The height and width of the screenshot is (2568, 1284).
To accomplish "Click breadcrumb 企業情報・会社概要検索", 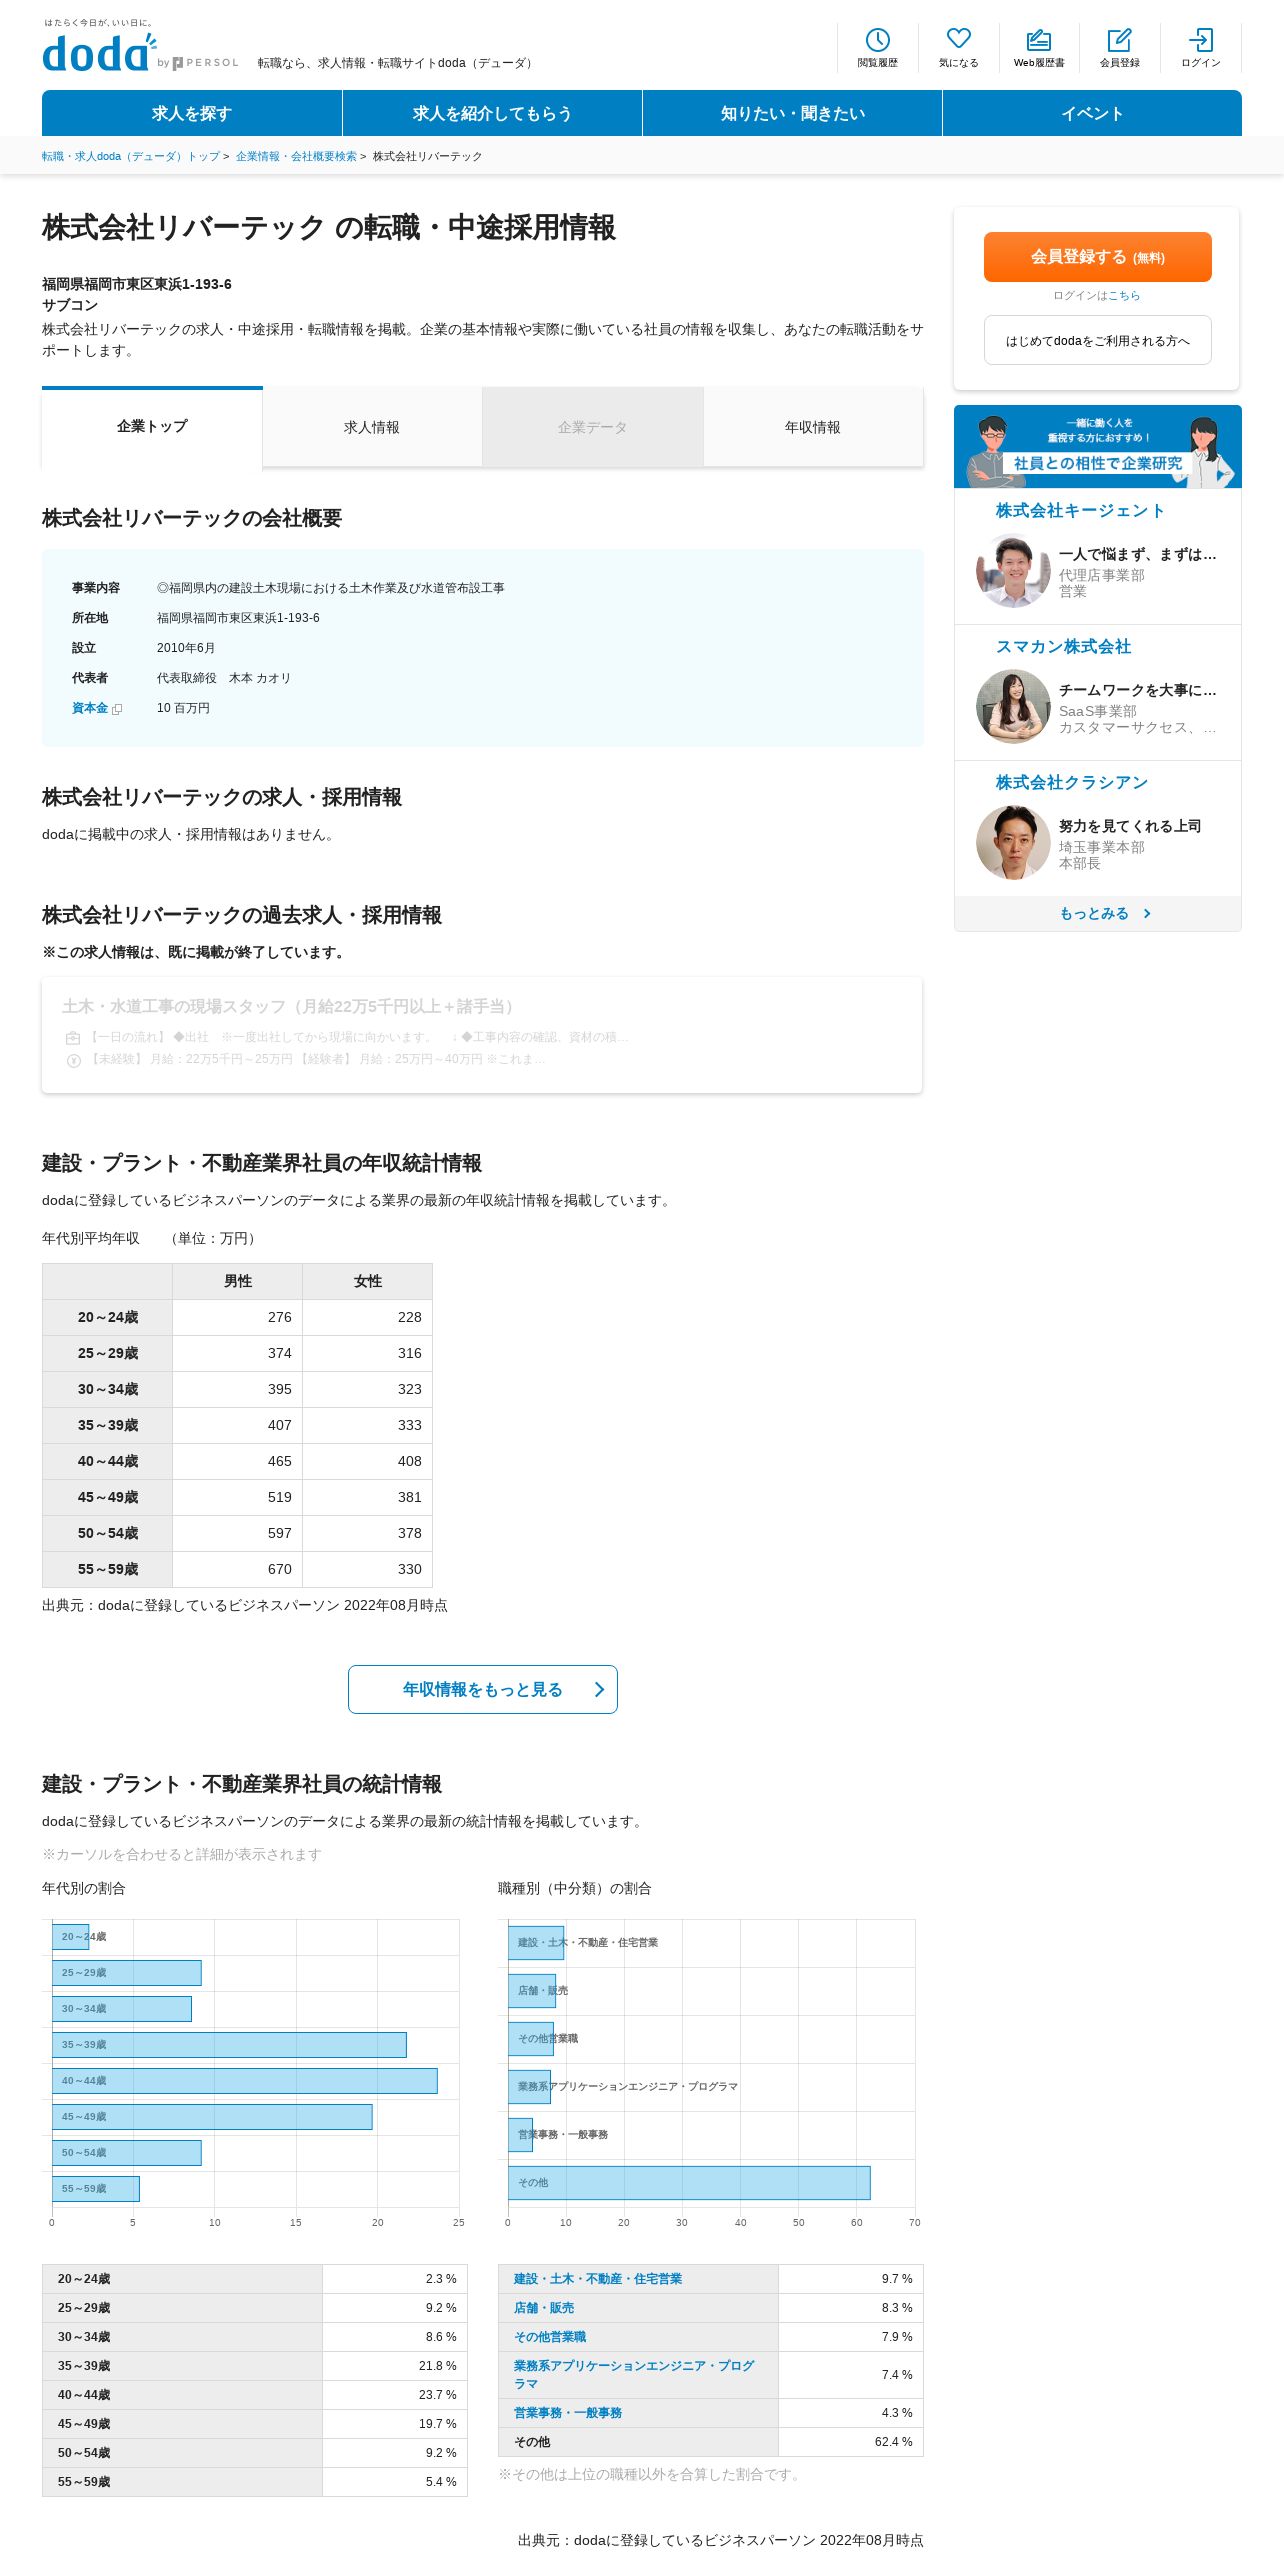I will [x=296, y=156].
